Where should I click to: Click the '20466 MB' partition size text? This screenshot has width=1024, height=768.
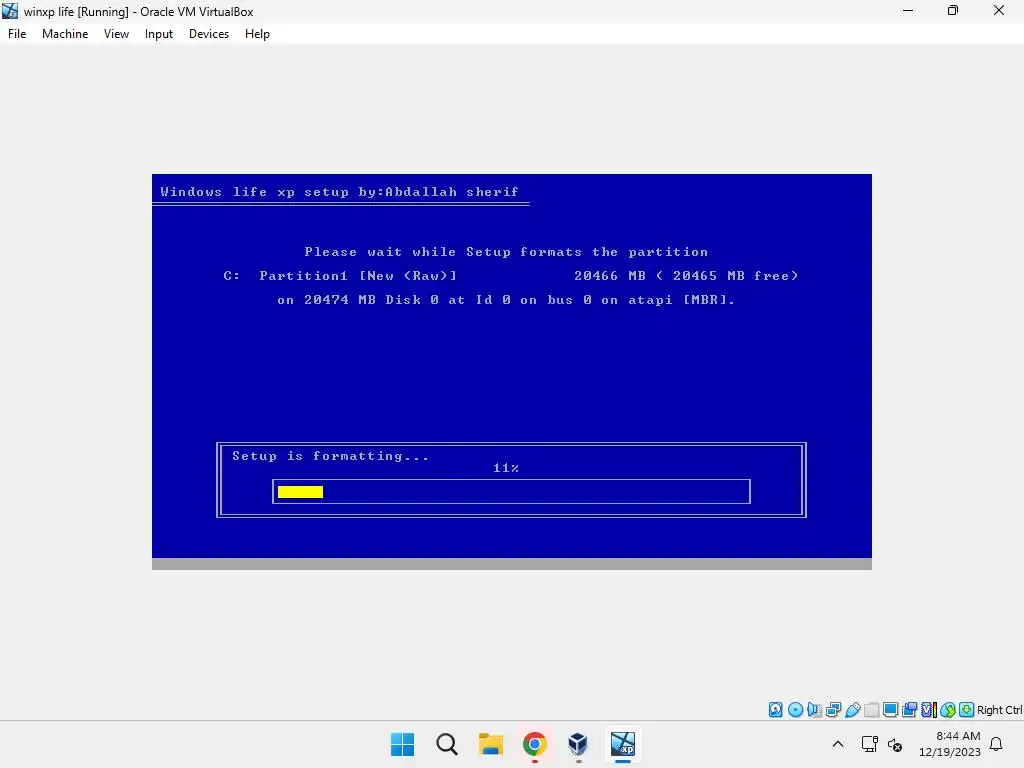610,276
